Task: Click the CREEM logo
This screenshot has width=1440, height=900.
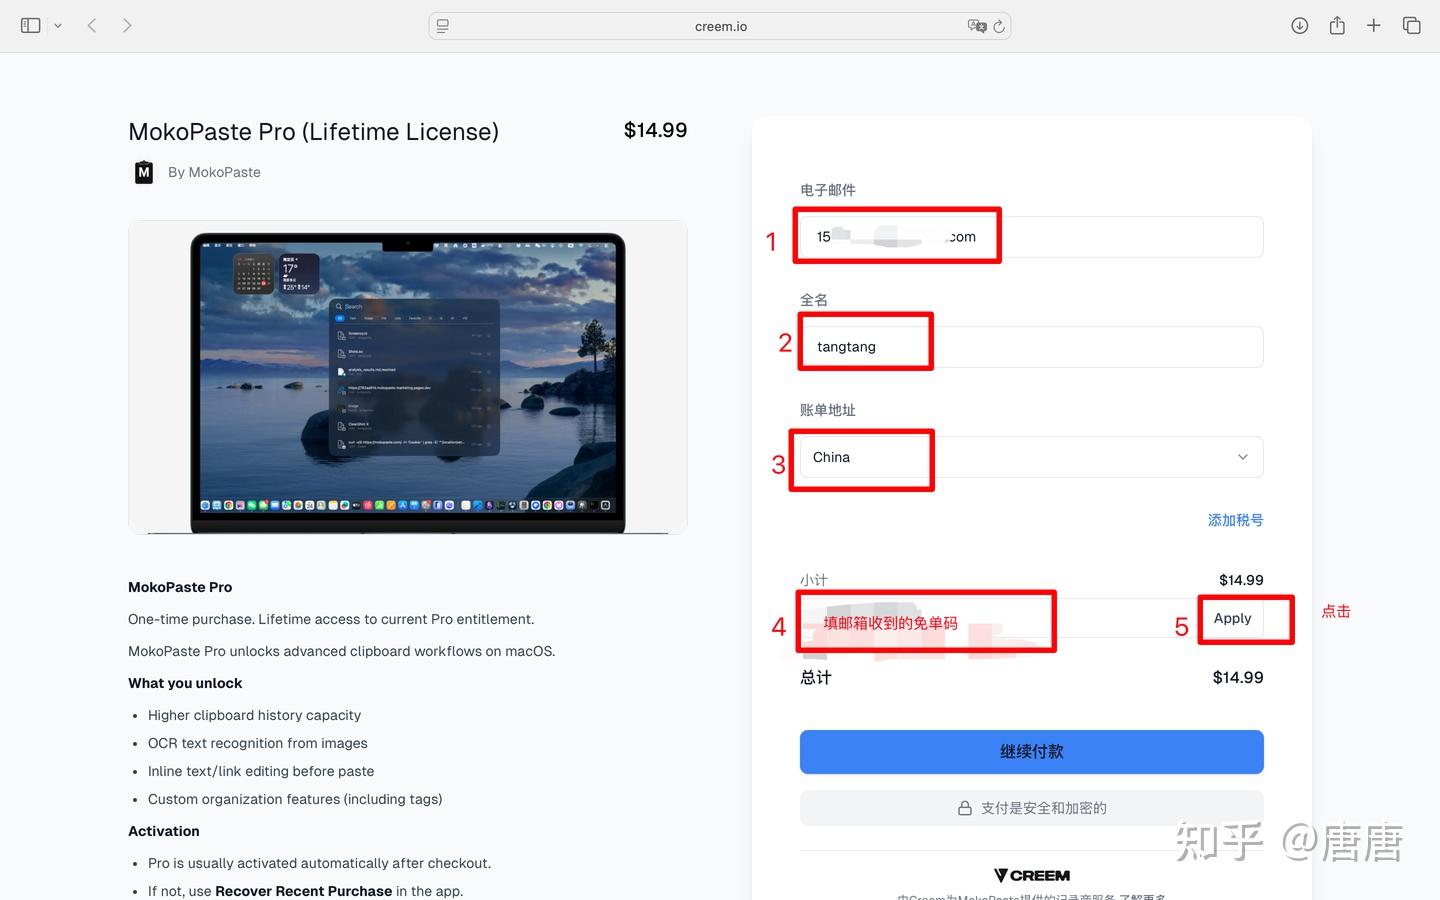Action: coord(1032,876)
